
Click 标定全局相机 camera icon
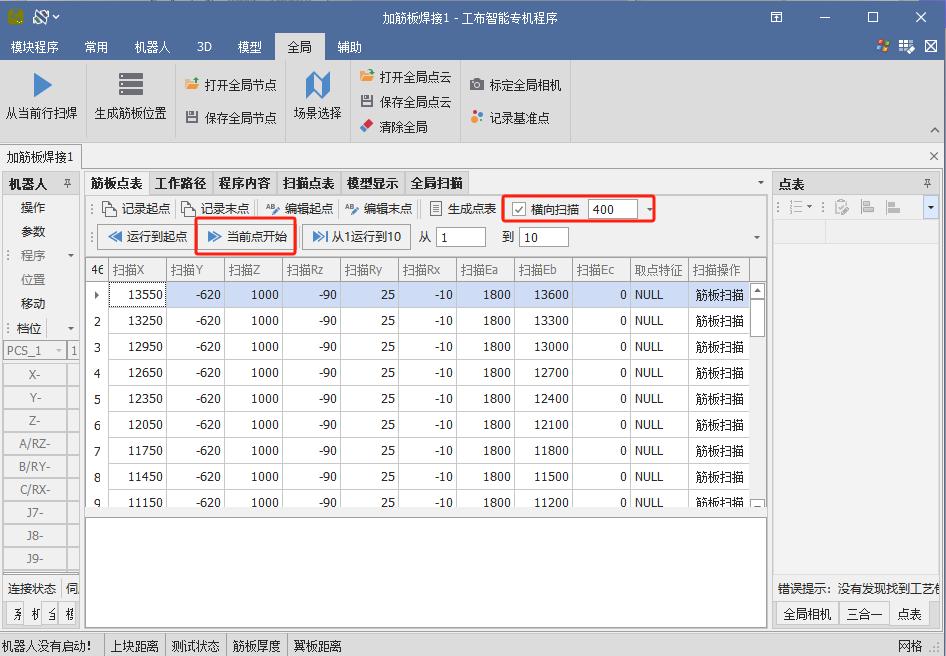[x=477, y=85]
